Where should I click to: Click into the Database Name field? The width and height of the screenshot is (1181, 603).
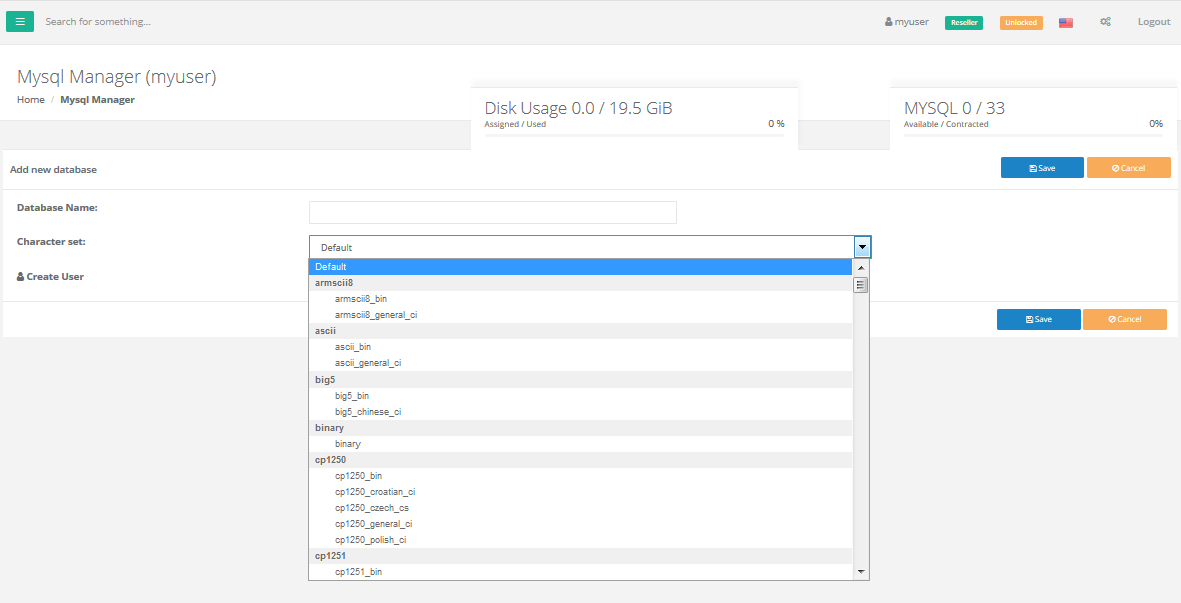point(493,212)
